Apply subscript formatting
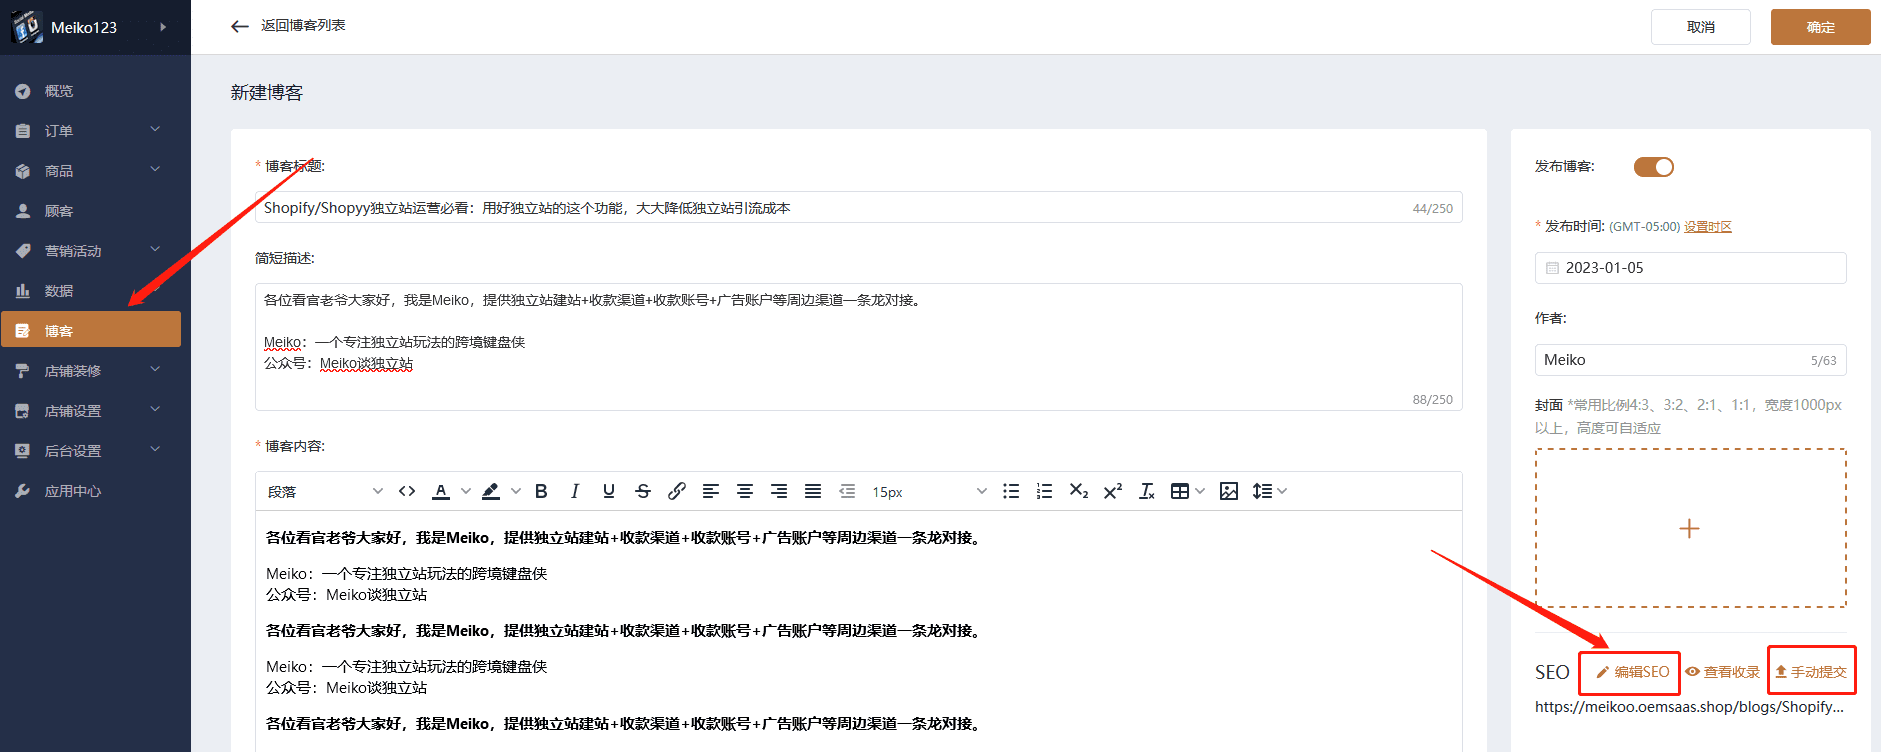Viewport: 1881px width, 752px height. [1079, 491]
